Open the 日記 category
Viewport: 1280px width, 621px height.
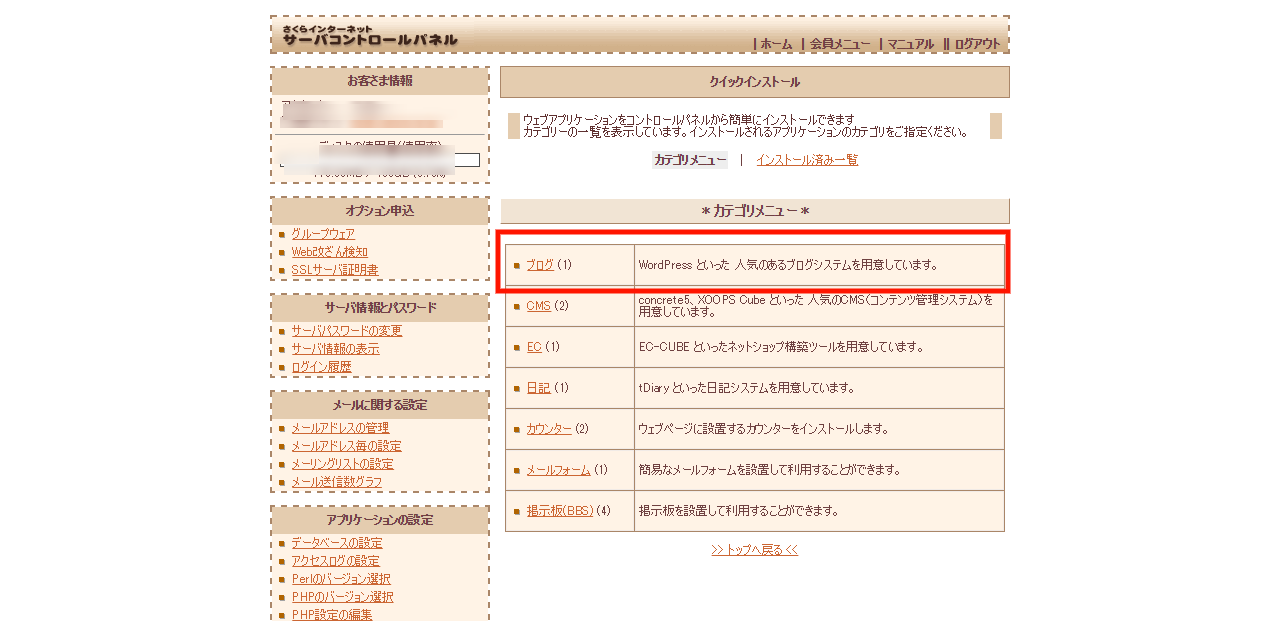[x=538, y=388]
